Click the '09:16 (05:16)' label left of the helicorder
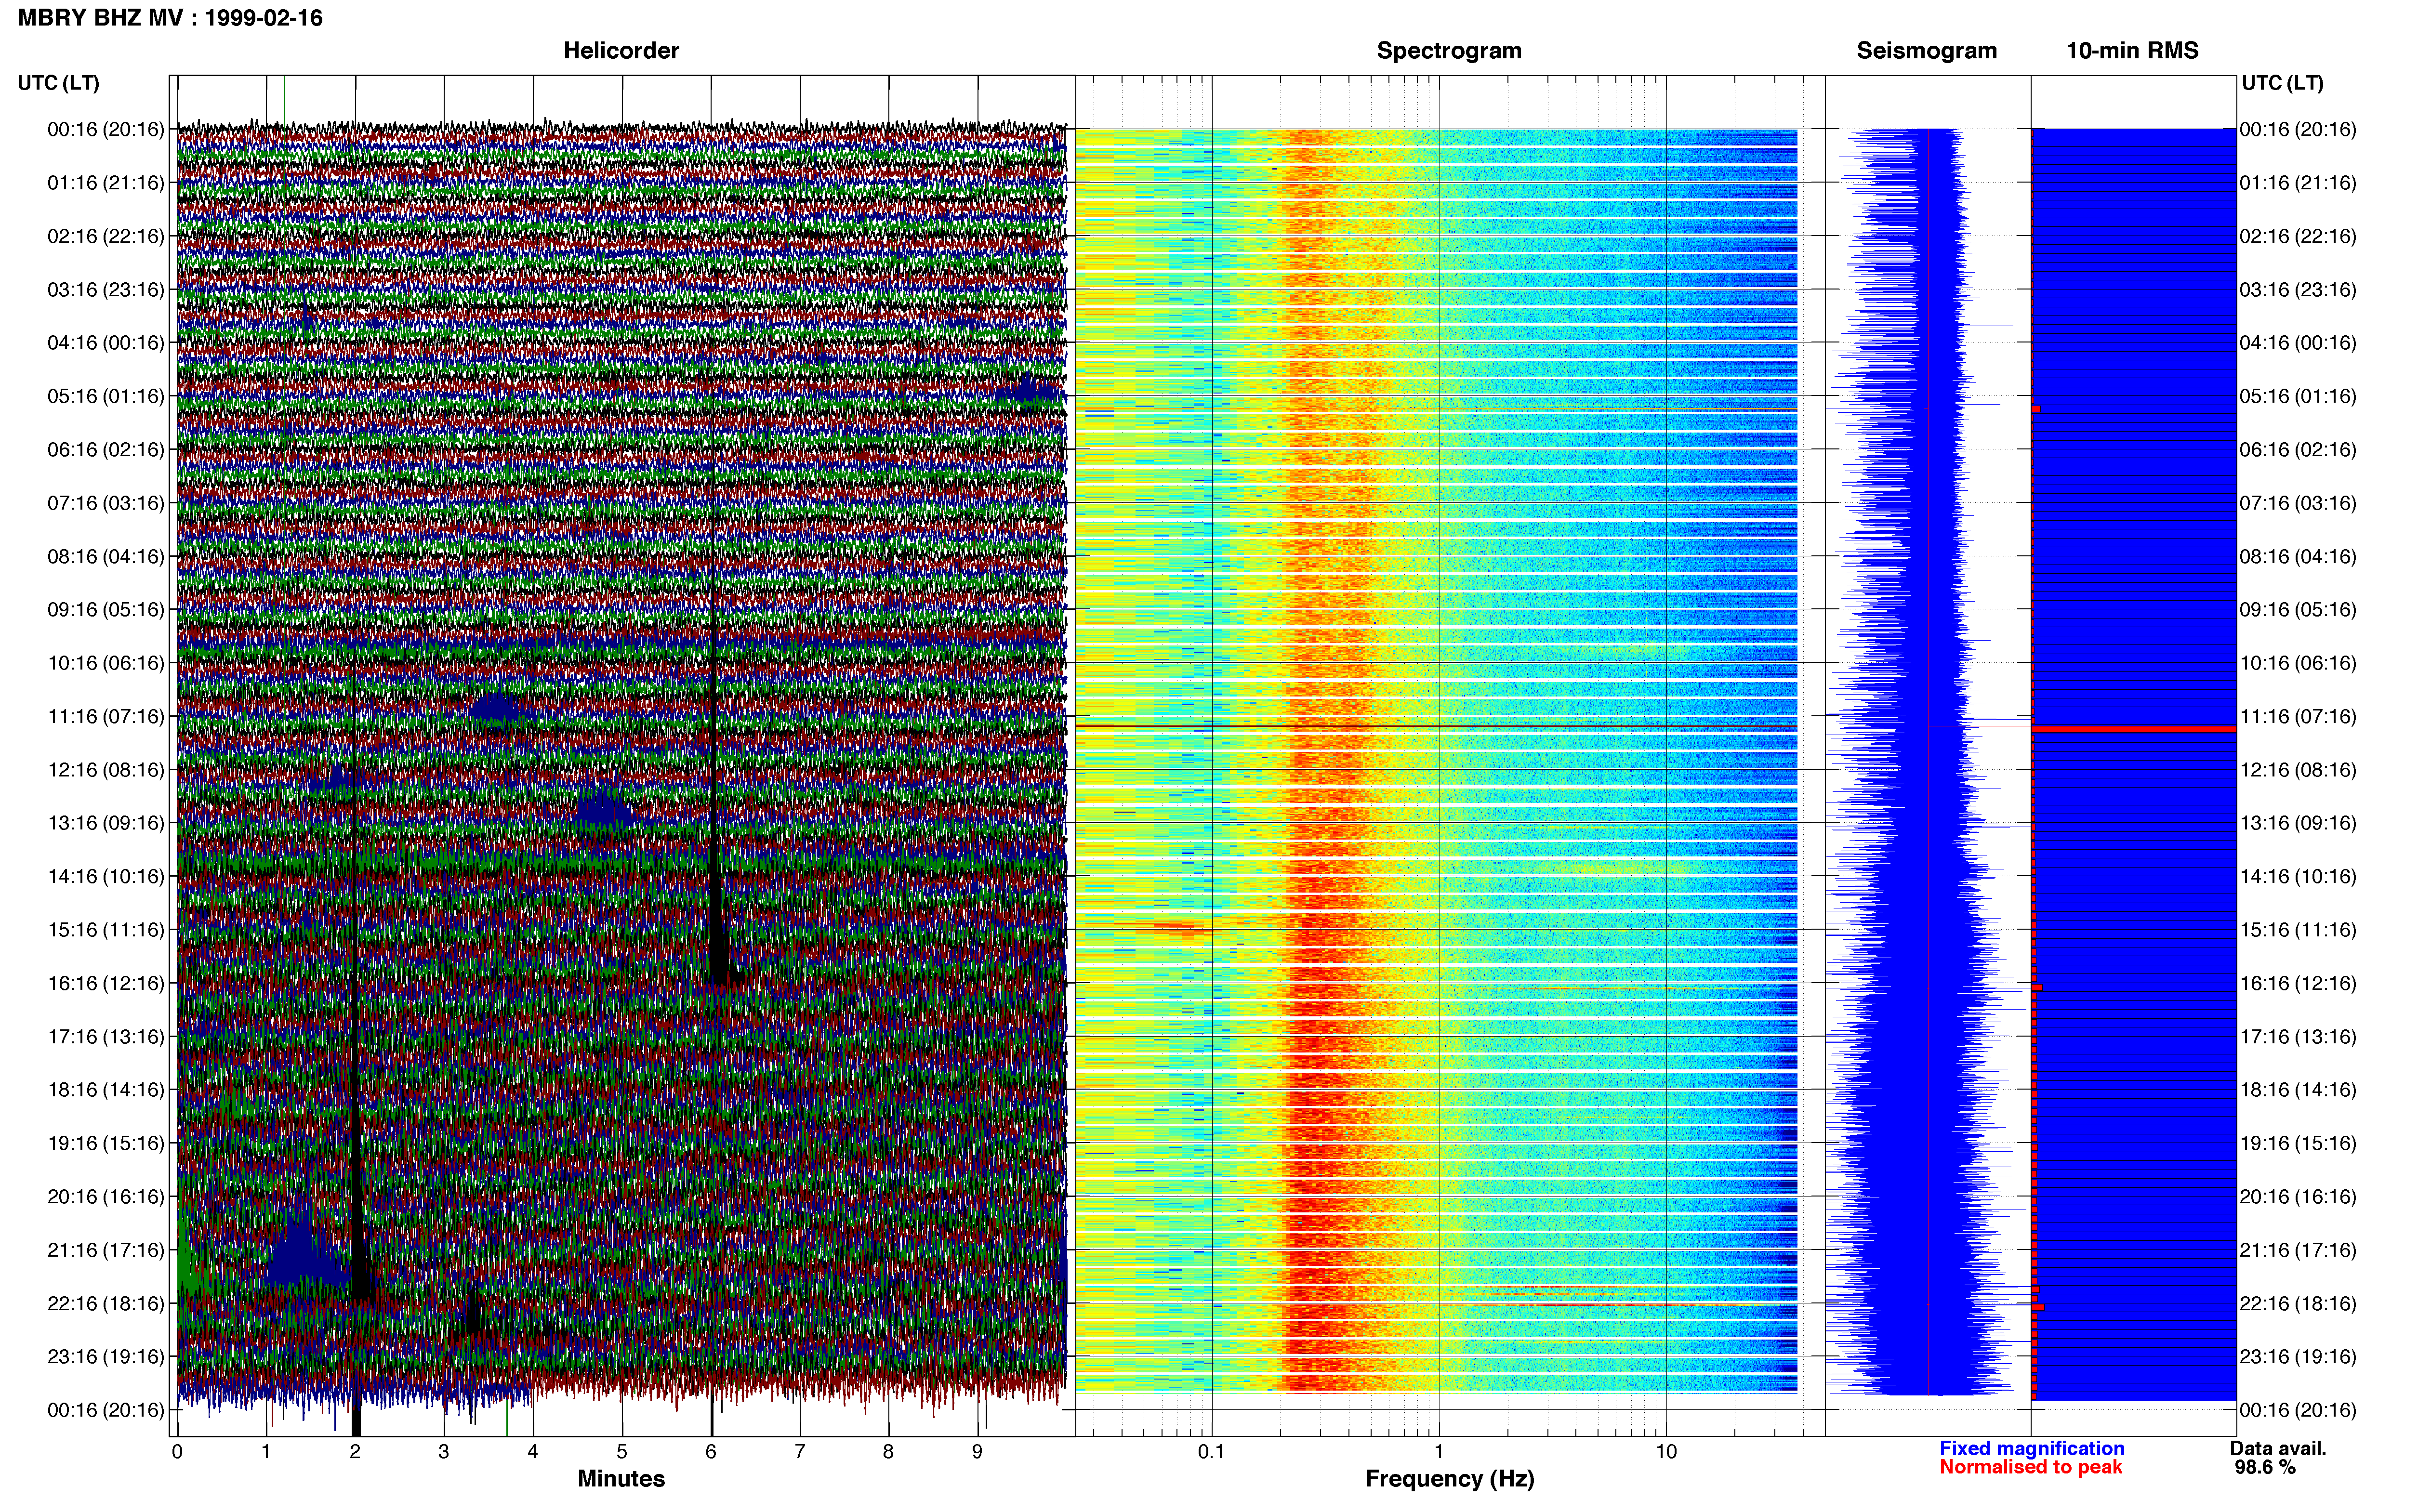The height and width of the screenshot is (1512, 2418). pos(106,610)
